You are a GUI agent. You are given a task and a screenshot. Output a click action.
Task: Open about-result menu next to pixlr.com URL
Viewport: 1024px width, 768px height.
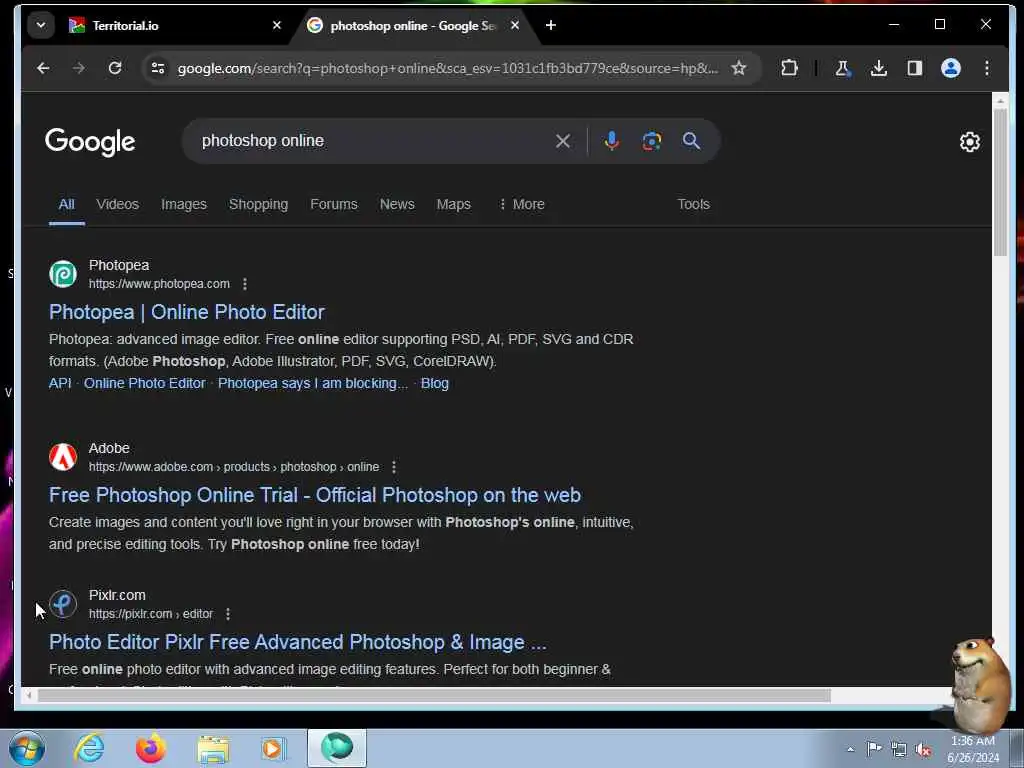click(228, 614)
